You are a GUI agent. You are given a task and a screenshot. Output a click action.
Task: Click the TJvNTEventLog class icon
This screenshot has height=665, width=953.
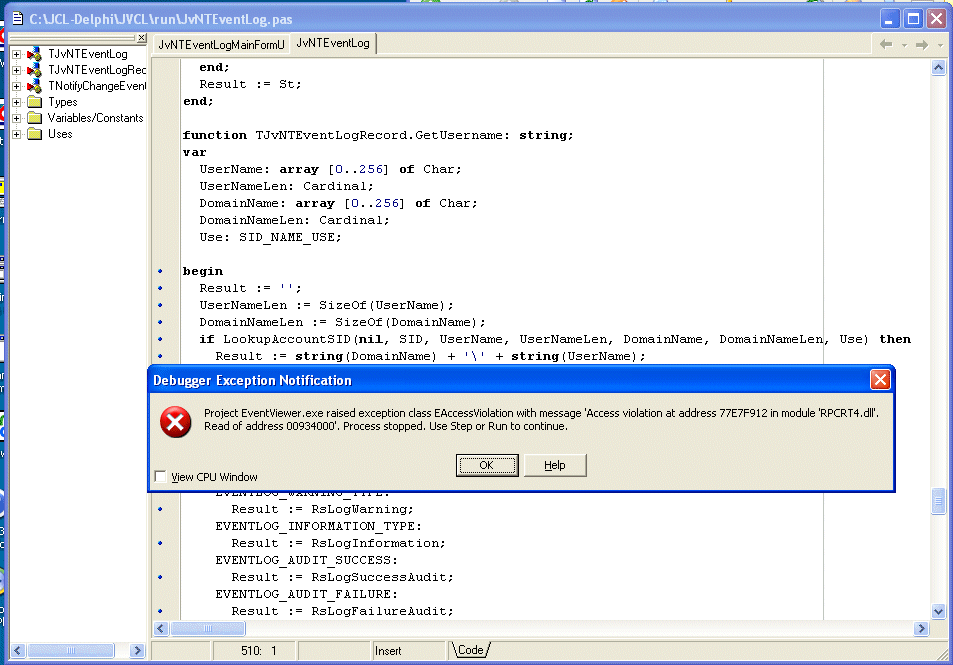(34, 54)
